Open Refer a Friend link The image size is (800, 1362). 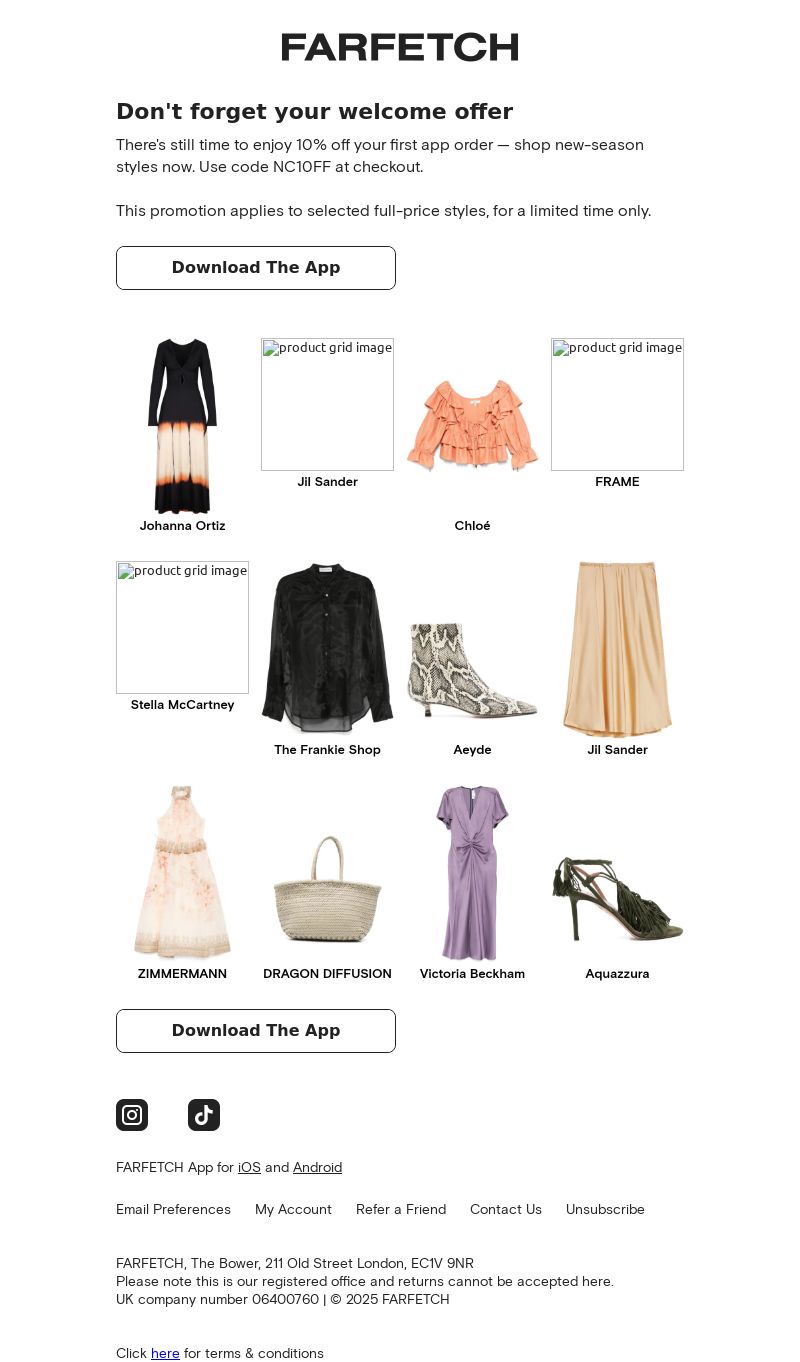pyautogui.click(x=401, y=1209)
